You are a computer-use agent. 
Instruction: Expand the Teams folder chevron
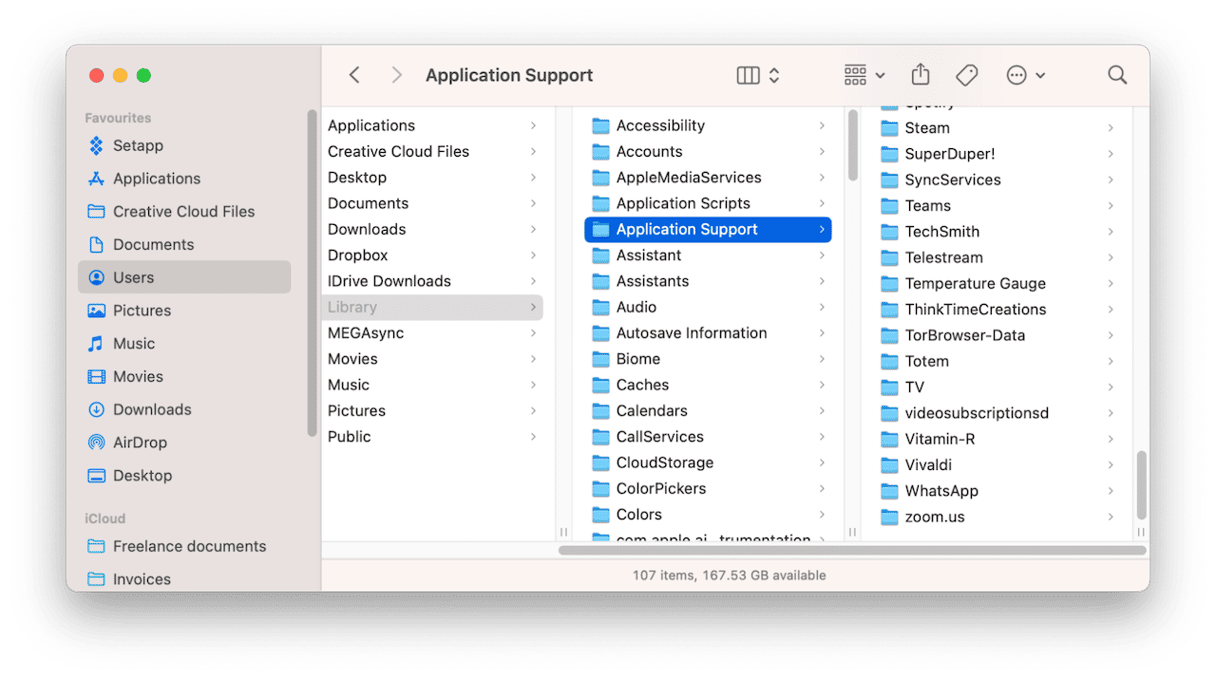click(x=1111, y=206)
